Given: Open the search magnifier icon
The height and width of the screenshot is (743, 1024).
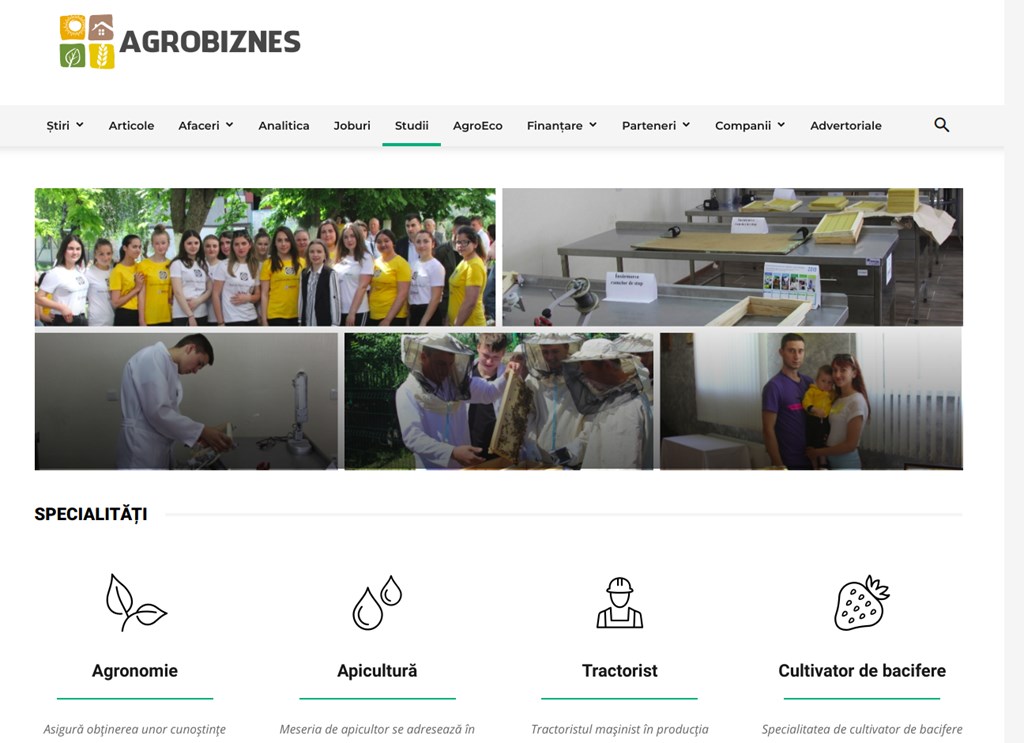Looking at the screenshot, I should [941, 125].
